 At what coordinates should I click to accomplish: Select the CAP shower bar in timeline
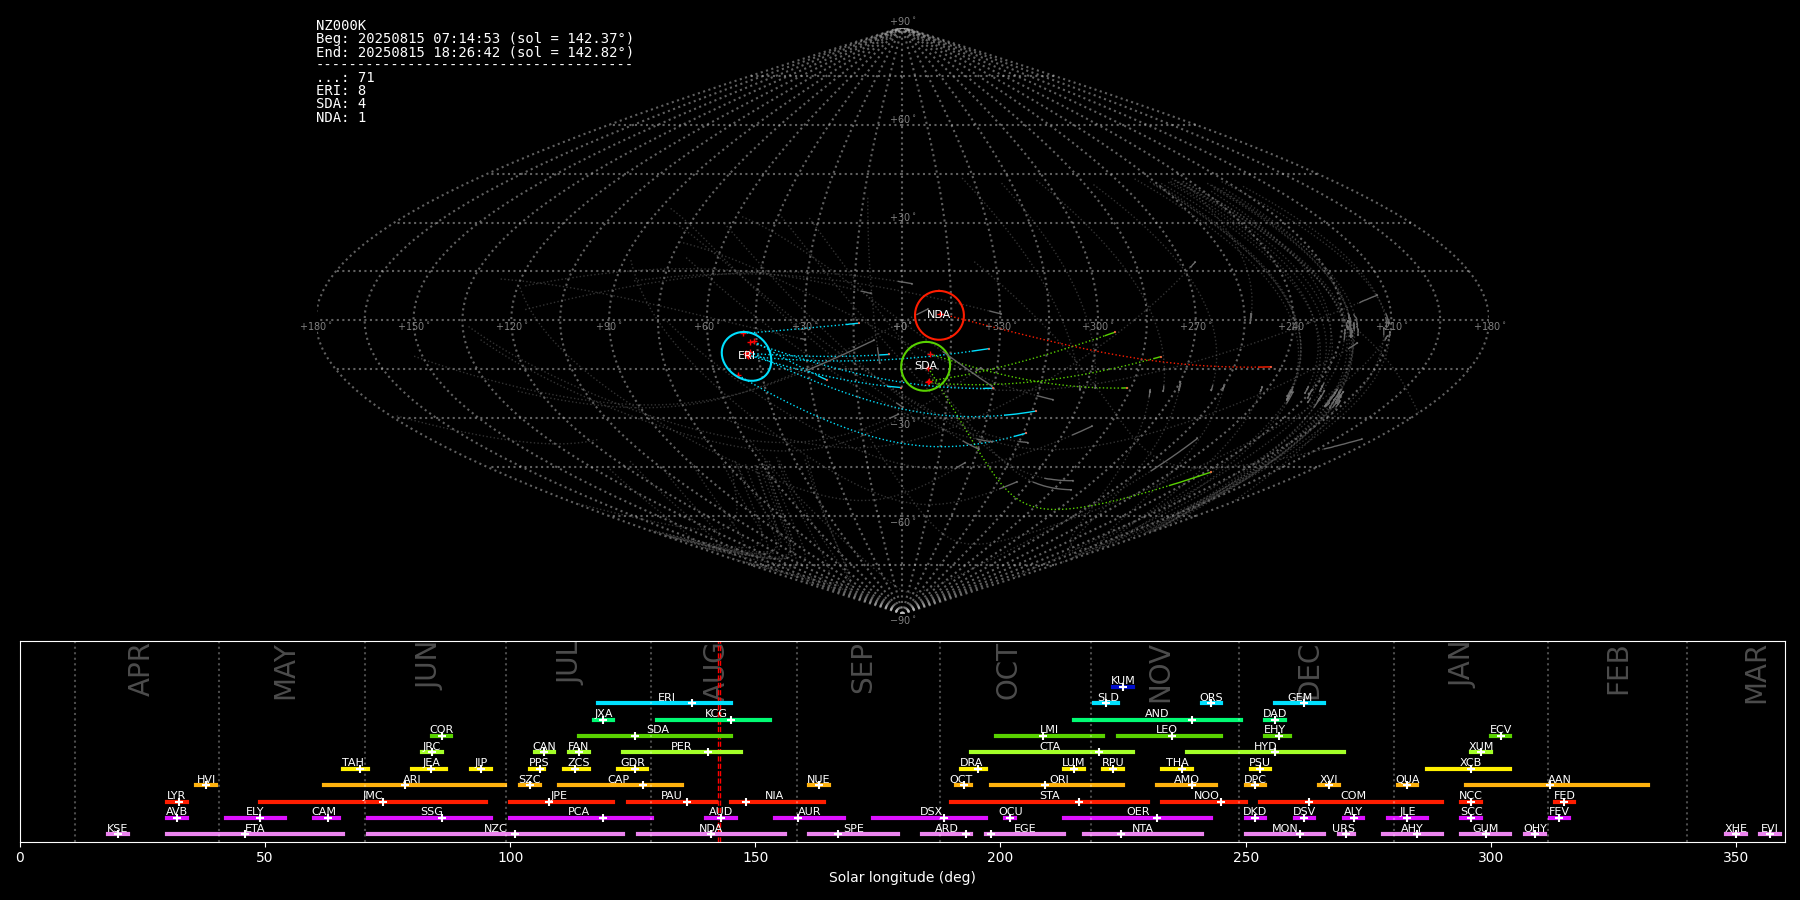coord(620,785)
